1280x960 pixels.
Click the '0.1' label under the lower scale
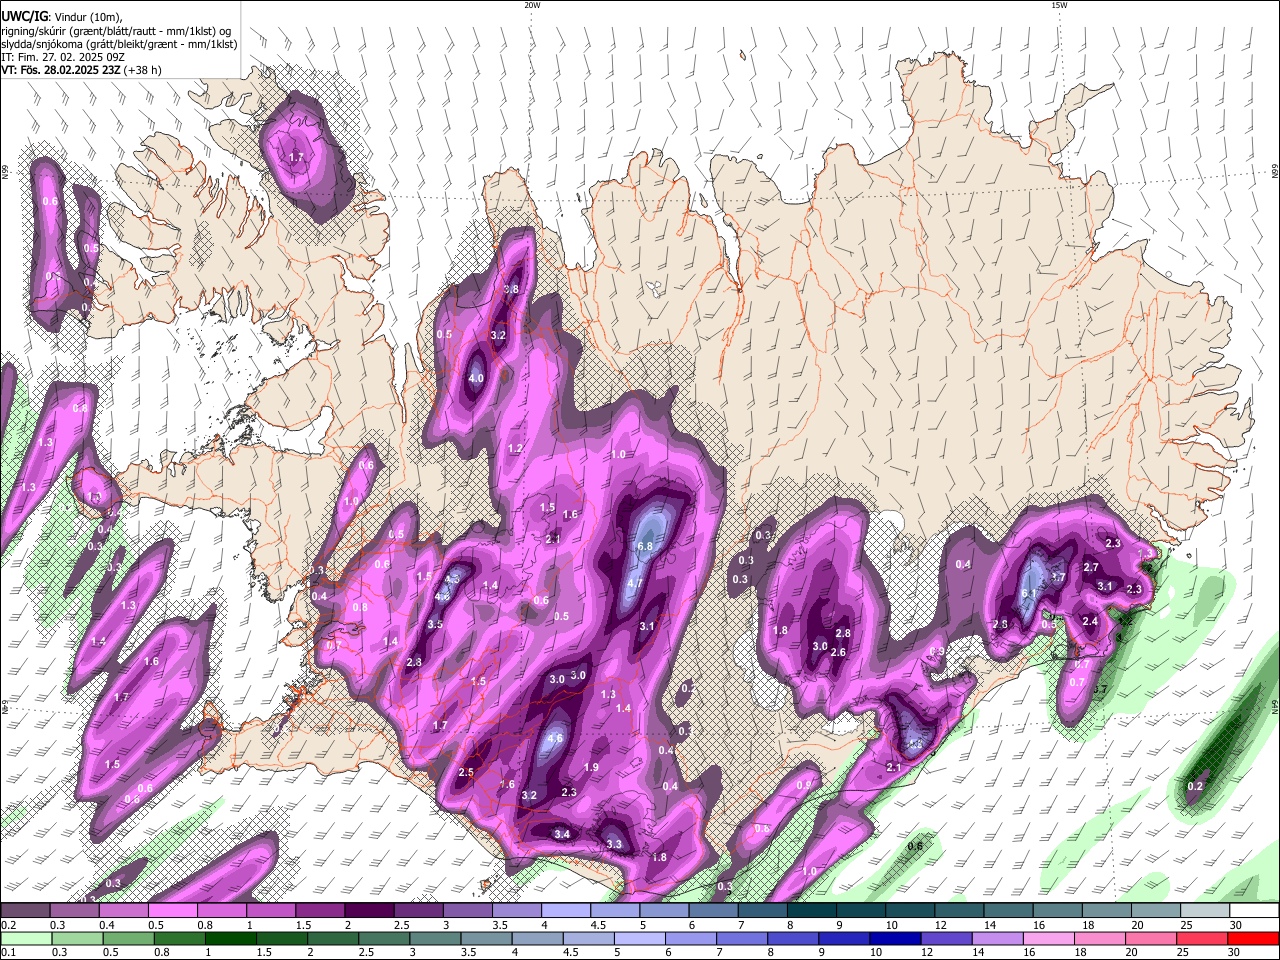8,953
